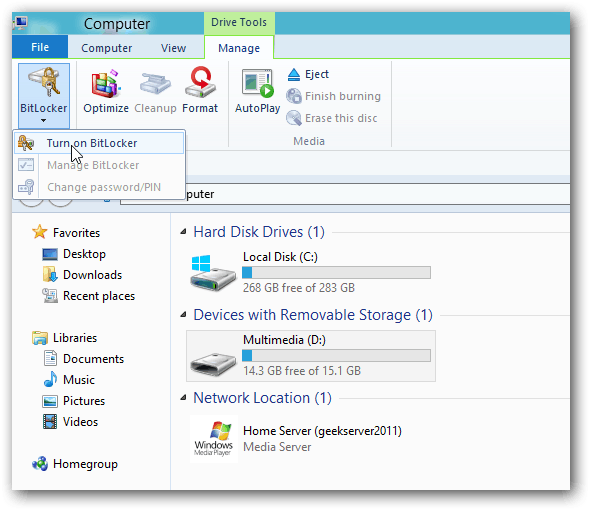
Task: Click the BitLocker drive lock icon
Action: pos(44,81)
